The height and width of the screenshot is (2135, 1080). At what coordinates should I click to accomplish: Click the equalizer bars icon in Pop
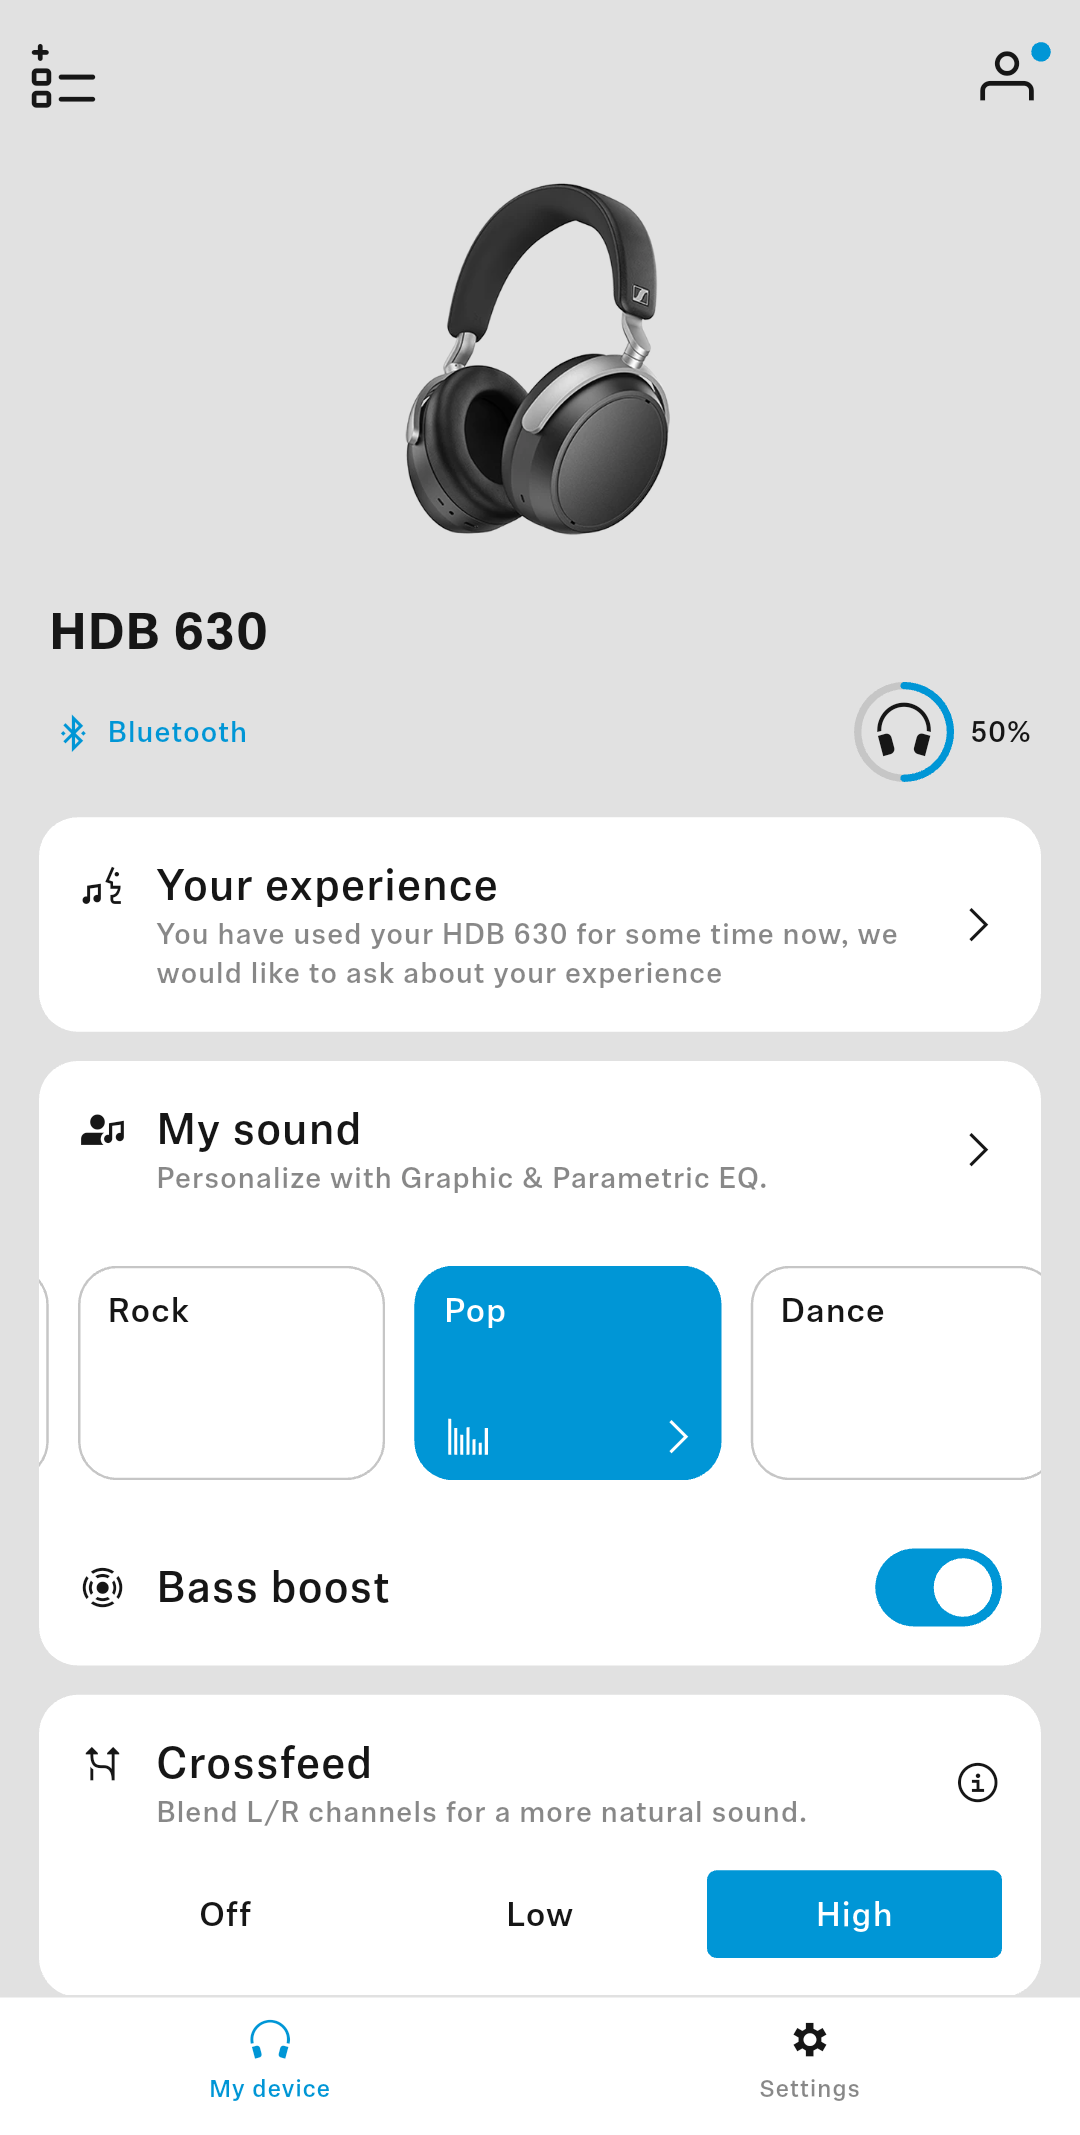pos(468,1437)
